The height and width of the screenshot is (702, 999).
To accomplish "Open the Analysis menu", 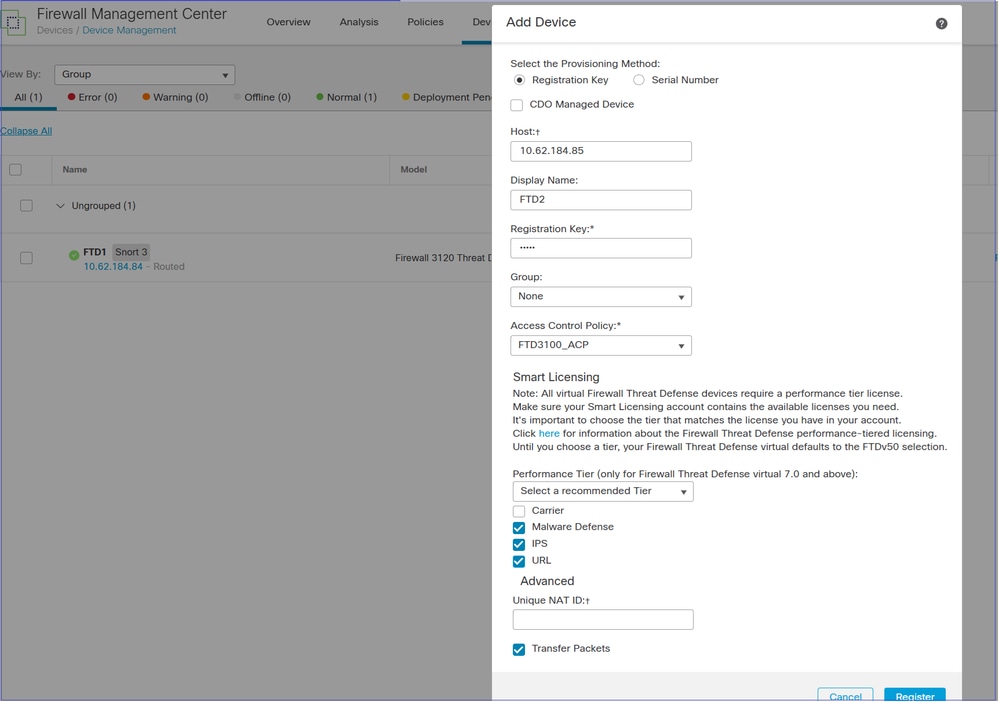I will pos(359,22).
